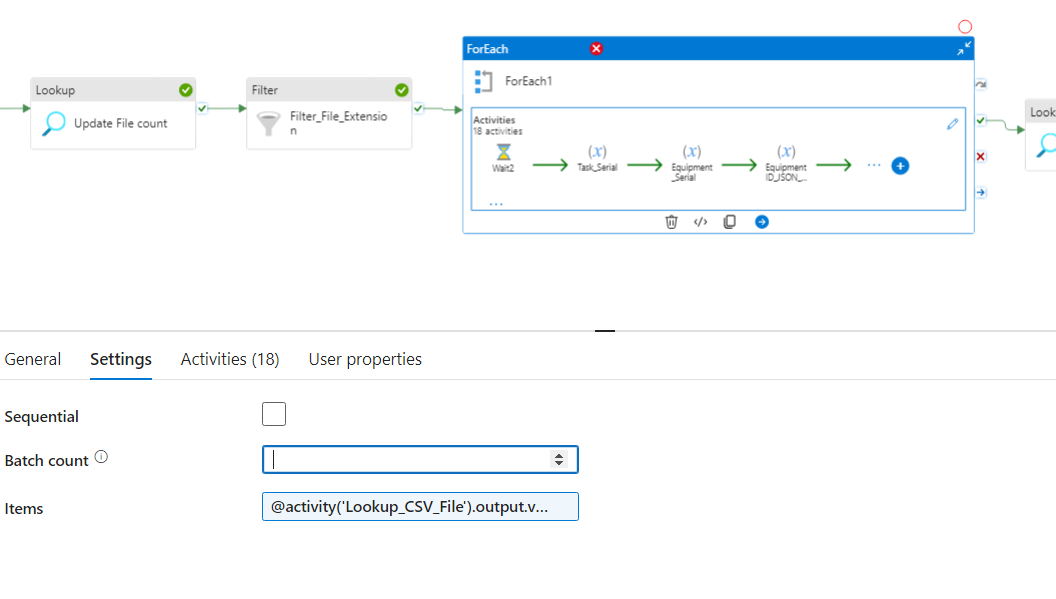This screenshot has height=599, width=1056.
Task: Click the Equipment ID_JSON activity icon
Action: (786, 152)
